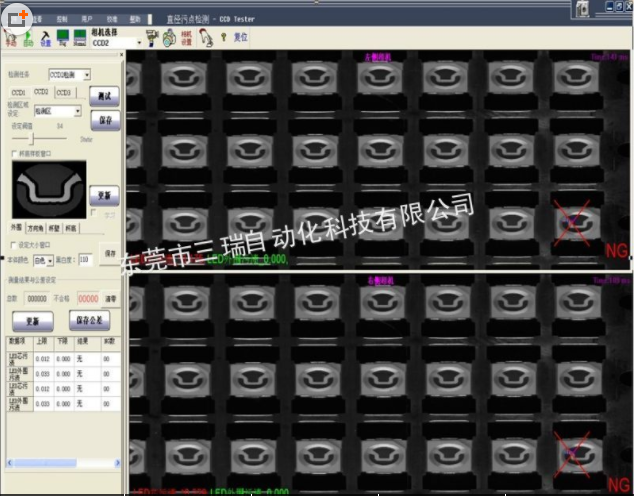Open the 检测任务 CCD2检测 dropdown
This screenshot has width=634, height=496.
pyautogui.click(x=87, y=75)
